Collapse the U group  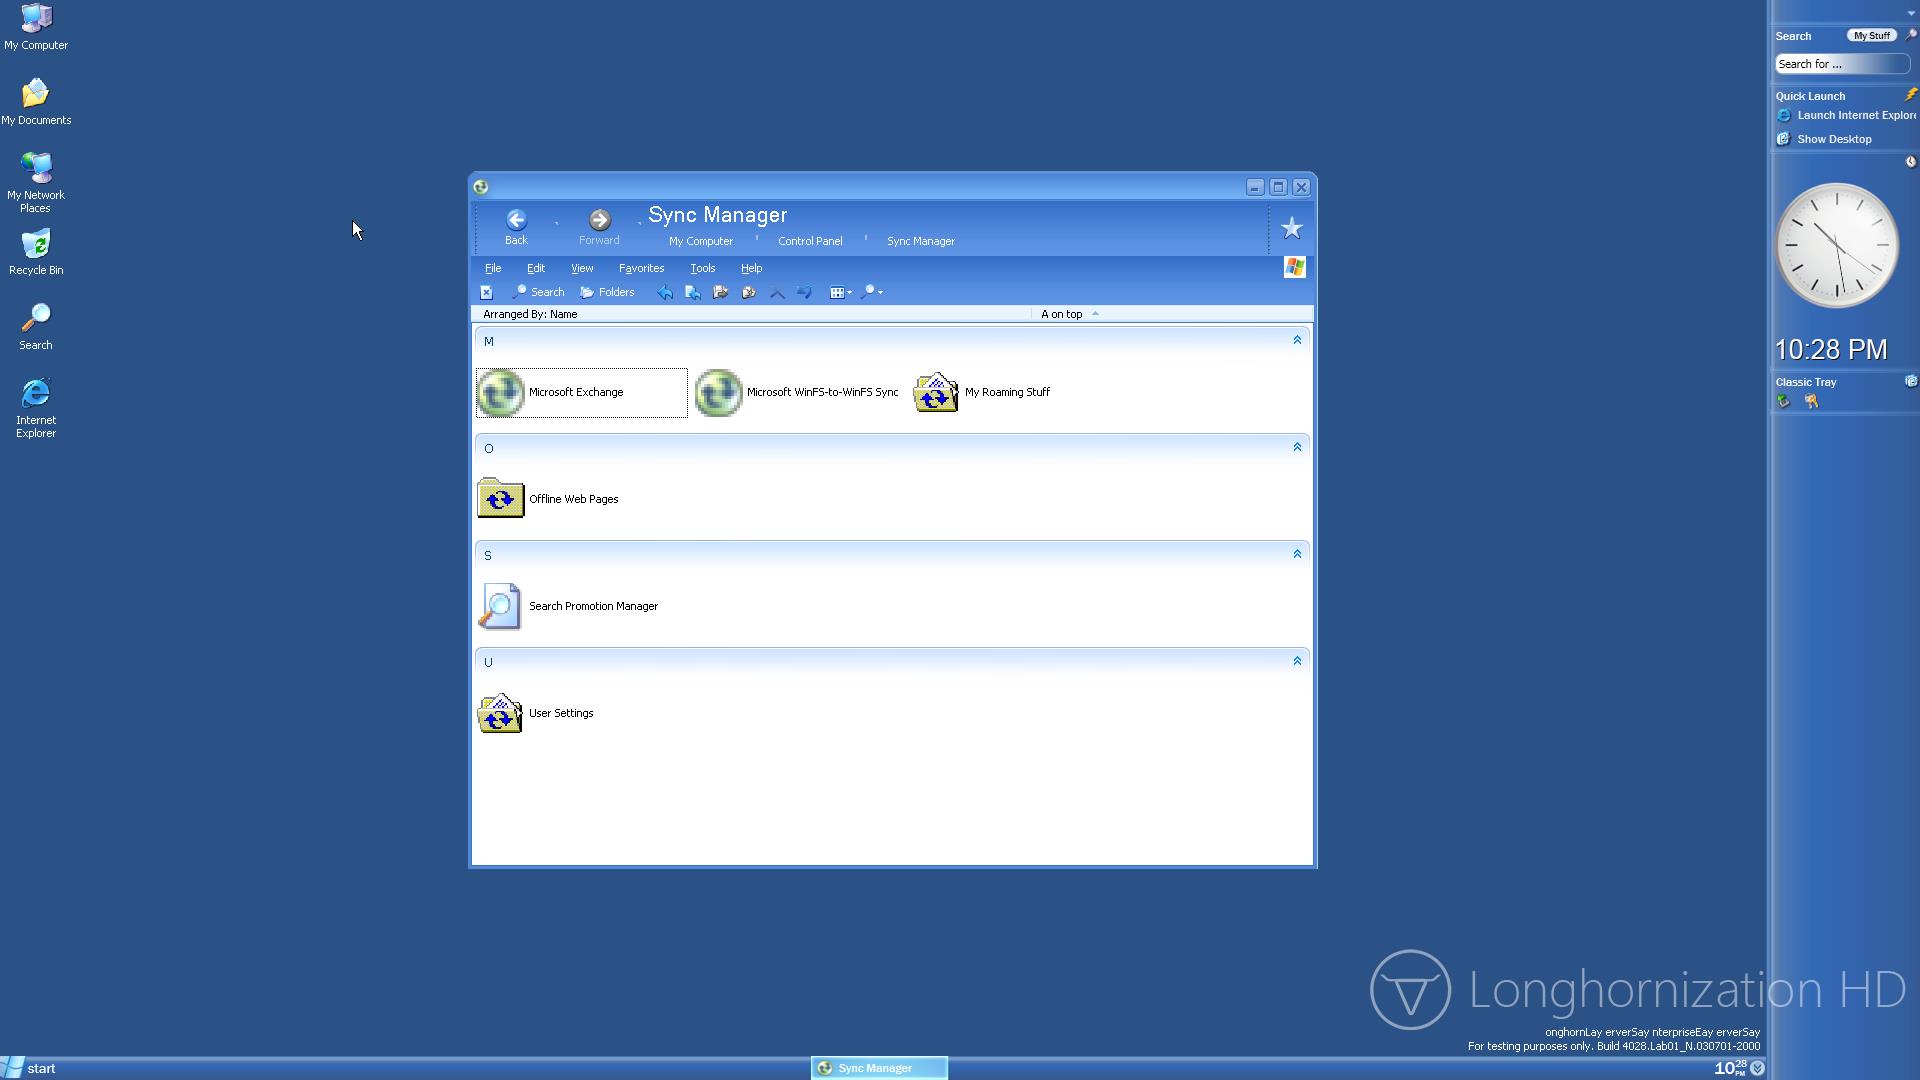click(1297, 662)
